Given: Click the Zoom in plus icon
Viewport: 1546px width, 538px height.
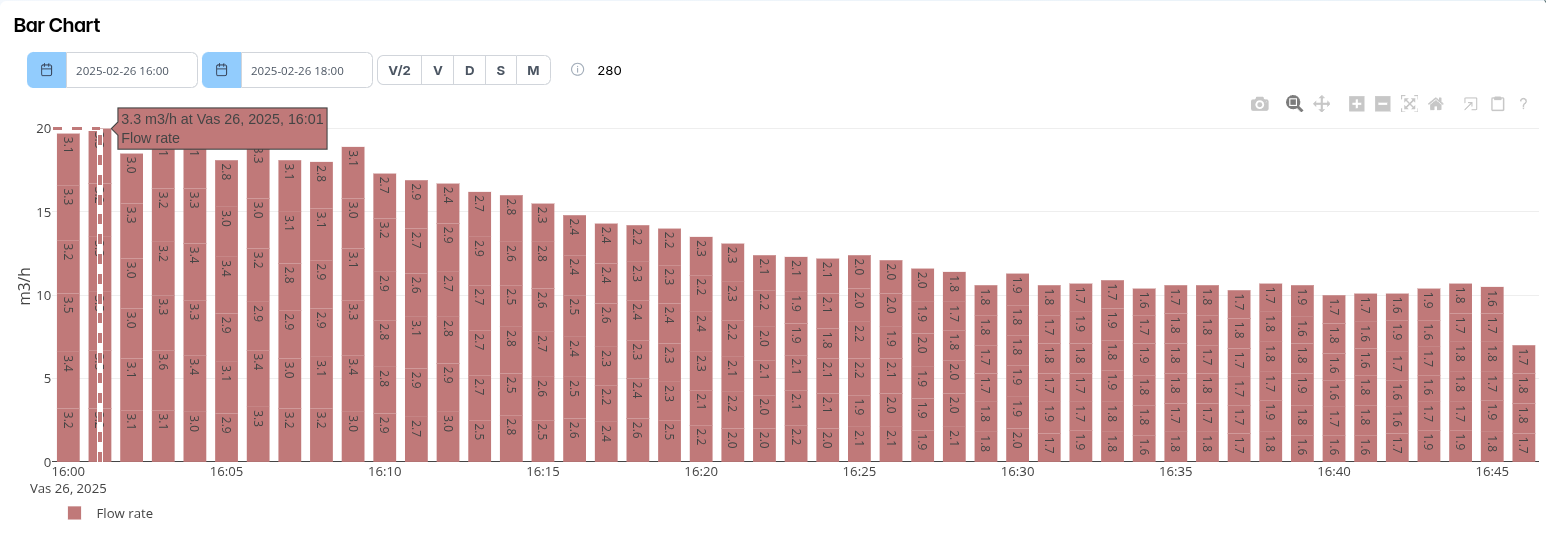Looking at the screenshot, I should tap(1356, 104).
